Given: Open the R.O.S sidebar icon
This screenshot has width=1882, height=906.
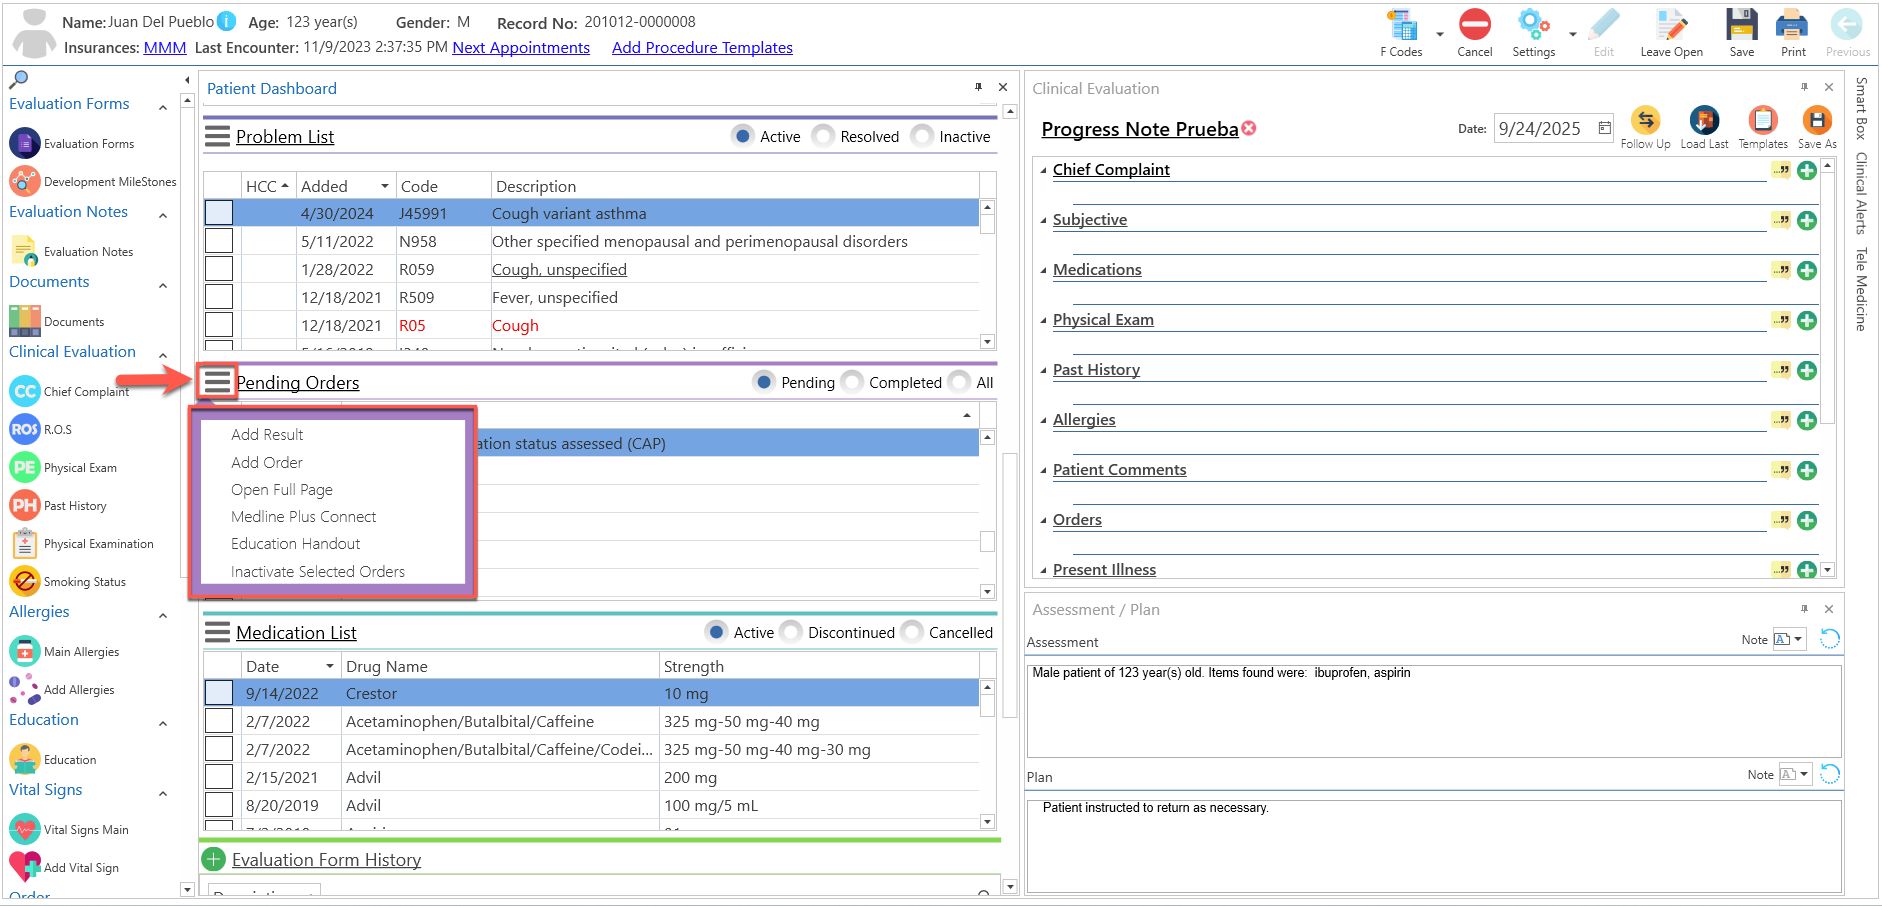Looking at the screenshot, I should [x=25, y=429].
